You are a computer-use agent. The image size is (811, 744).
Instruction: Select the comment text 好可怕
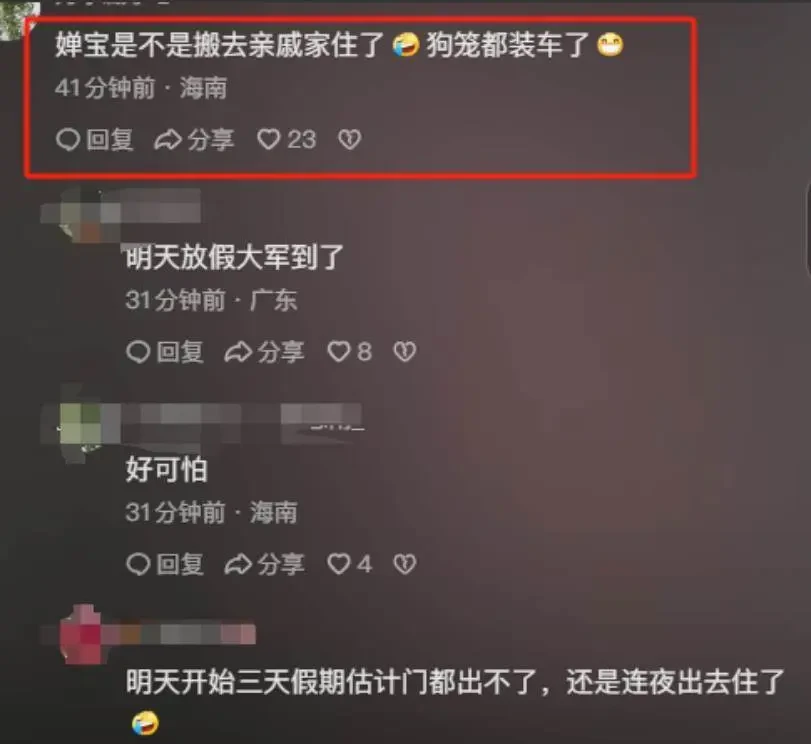pyautogui.click(x=167, y=470)
